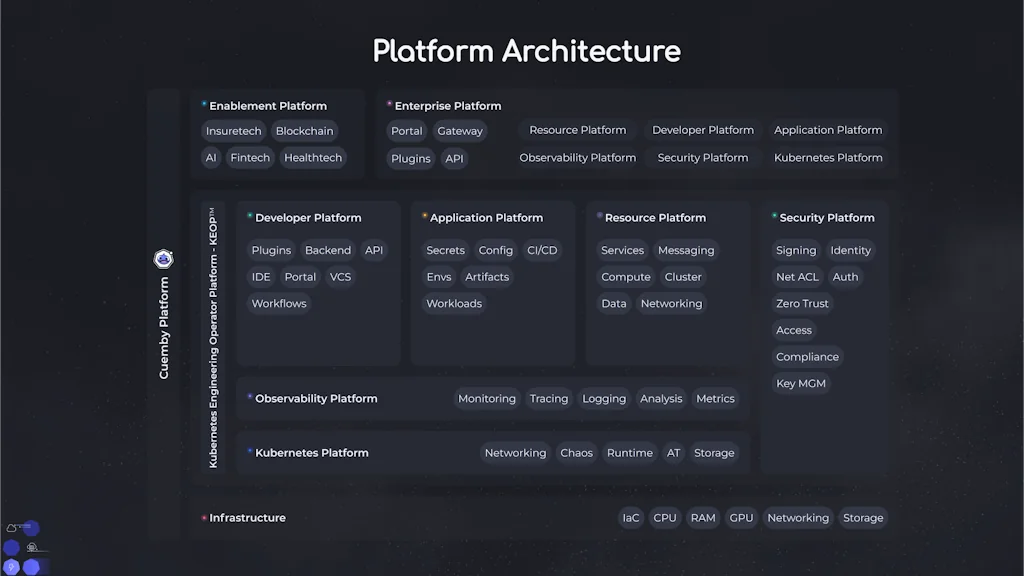This screenshot has width=1024, height=576.
Task: Click the teal dot icon beside Developer Platform
Action: click(249, 217)
